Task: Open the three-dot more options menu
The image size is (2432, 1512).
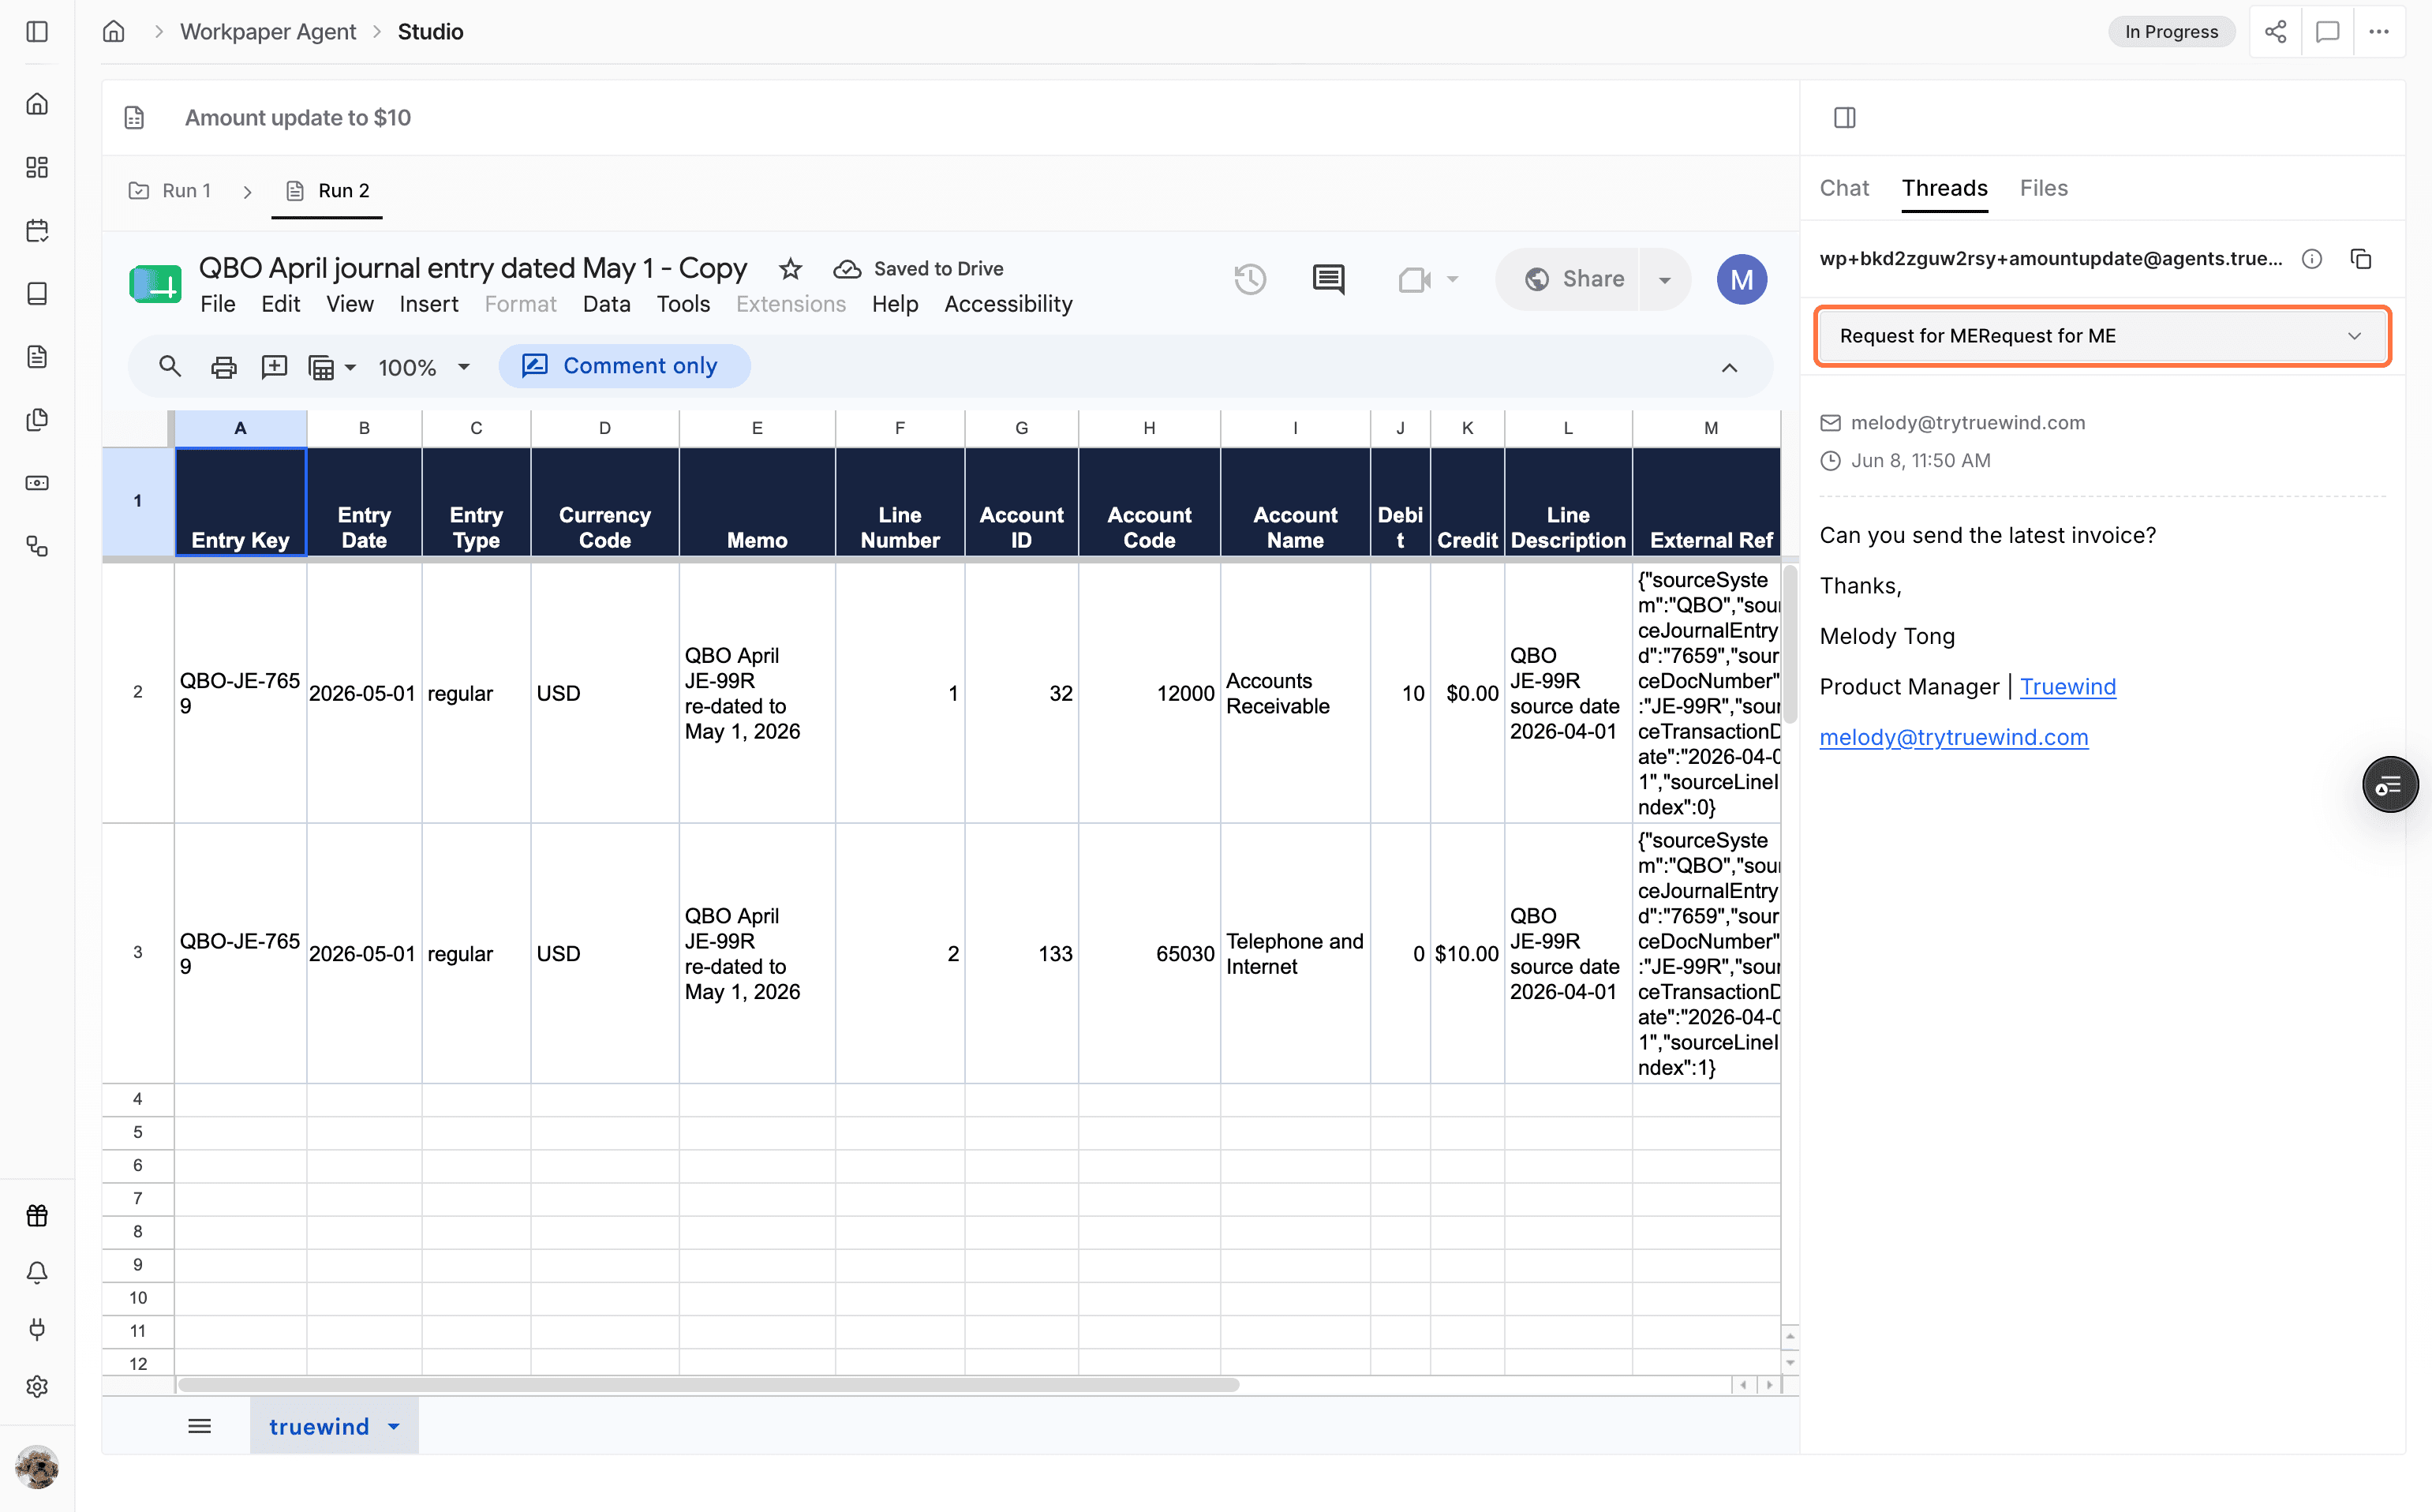Action: point(2379,32)
